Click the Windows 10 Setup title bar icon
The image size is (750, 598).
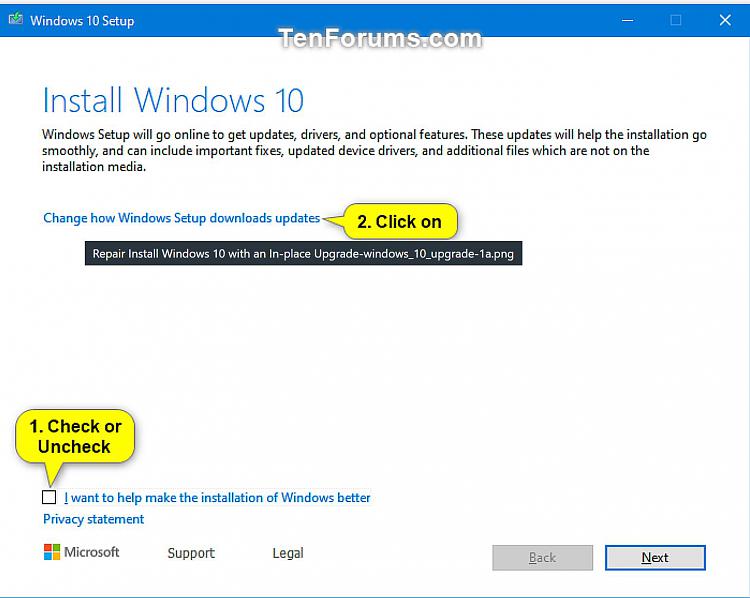(16, 19)
